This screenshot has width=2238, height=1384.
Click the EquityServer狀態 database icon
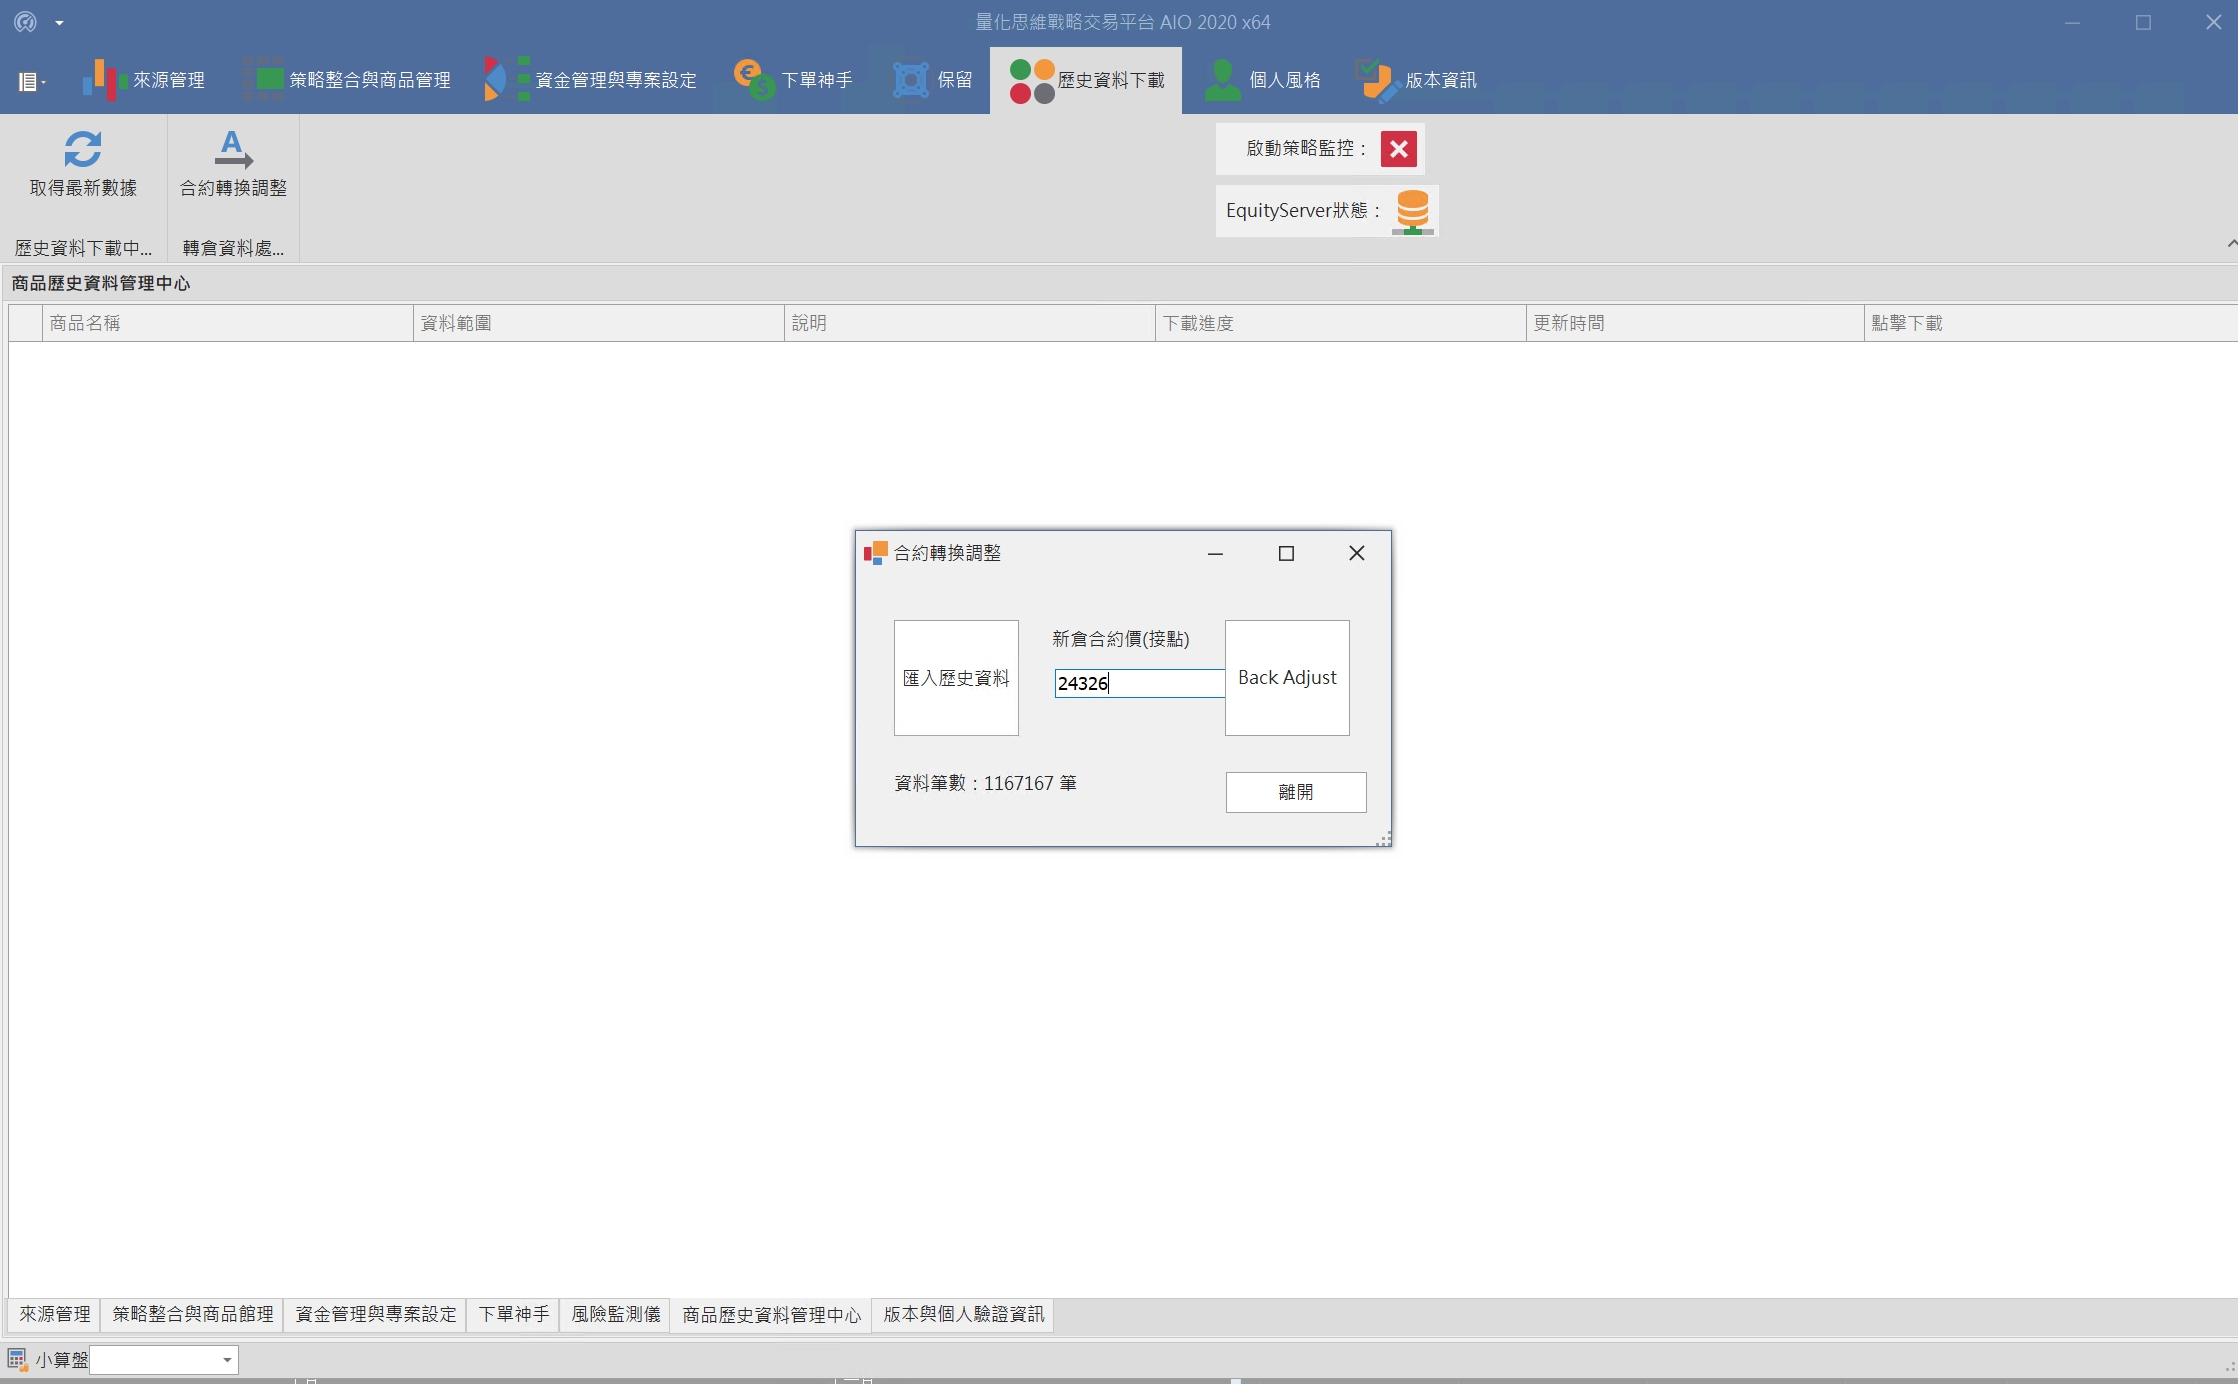tap(1412, 211)
